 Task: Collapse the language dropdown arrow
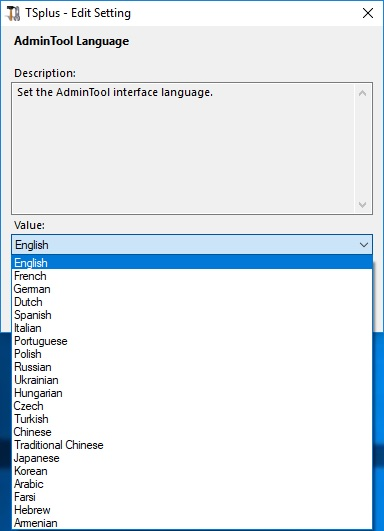(x=364, y=245)
